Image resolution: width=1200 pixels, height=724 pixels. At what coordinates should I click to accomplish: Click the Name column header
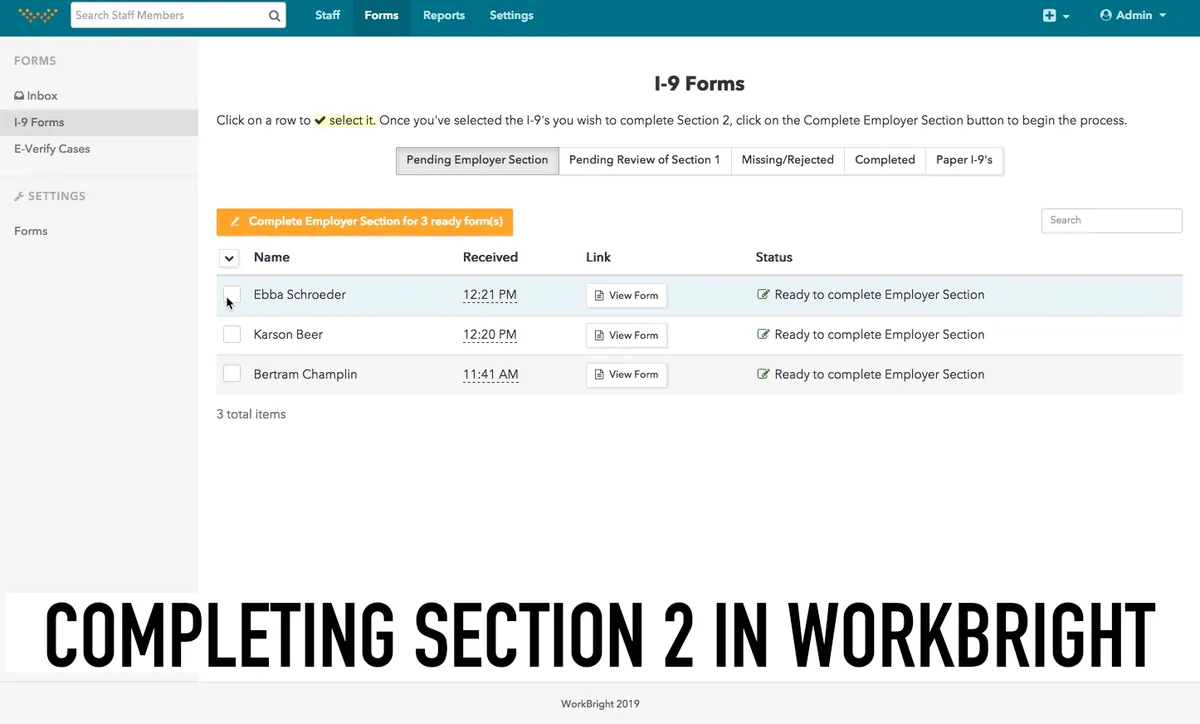click(x=272, y=257)
